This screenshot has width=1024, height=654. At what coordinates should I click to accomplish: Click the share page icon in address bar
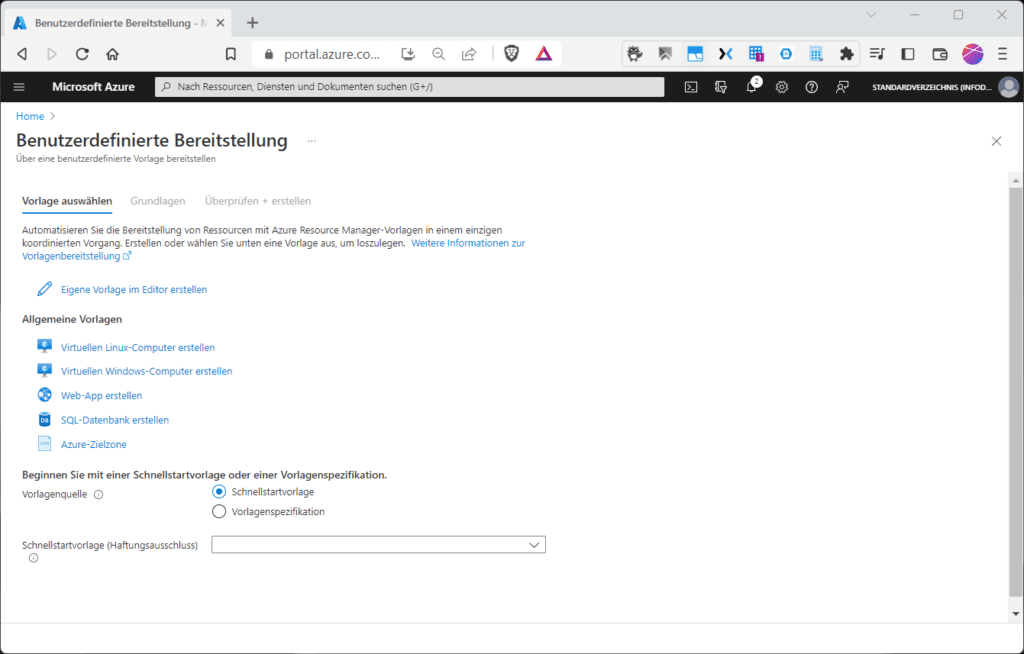(x=469, y=54)
